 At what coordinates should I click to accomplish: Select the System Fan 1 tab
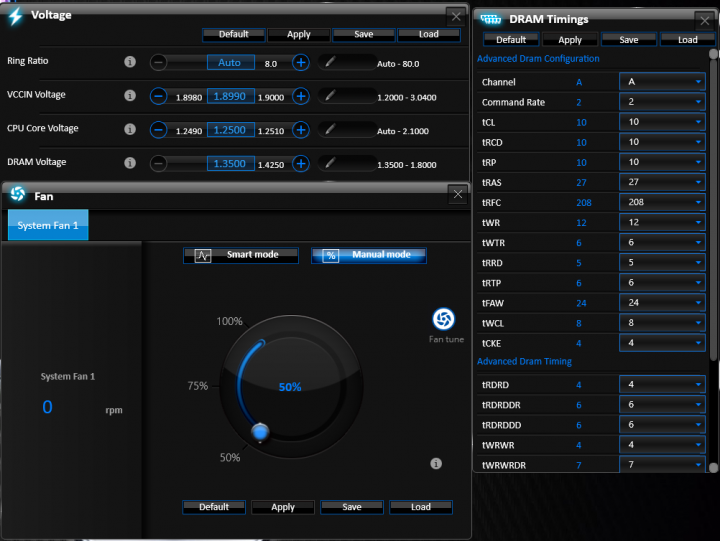[48, 225]
